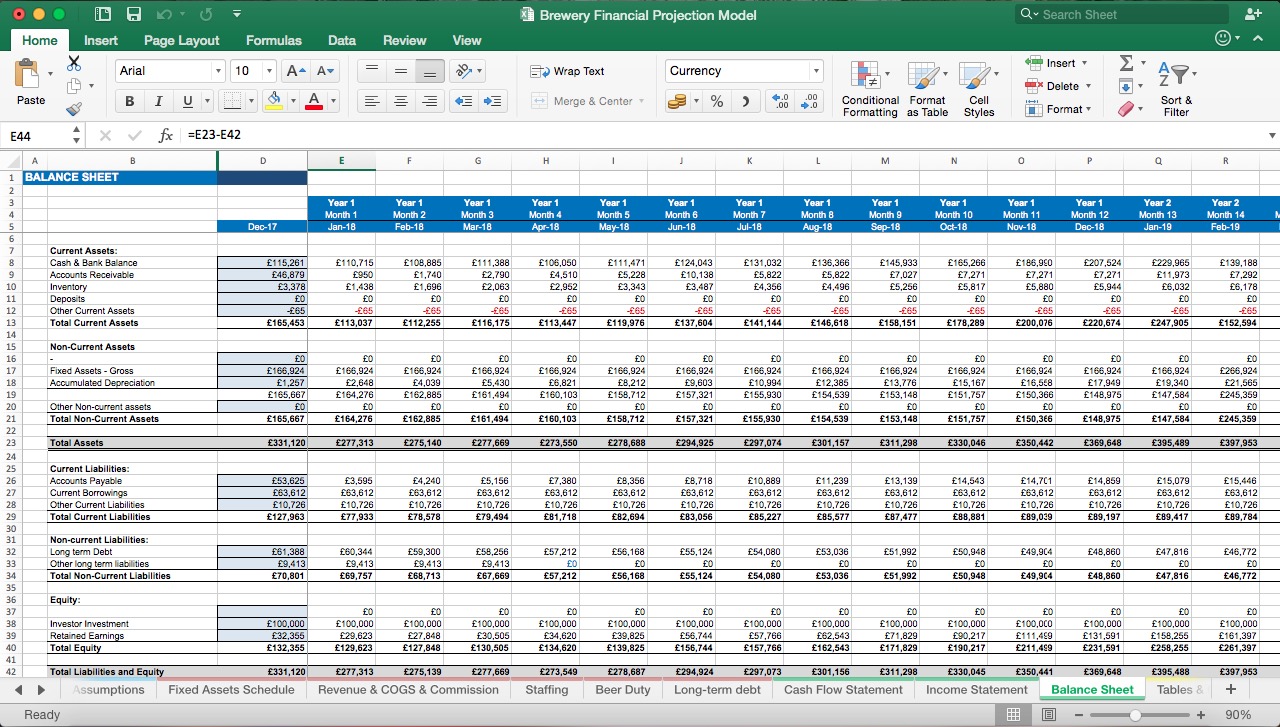Open the Review ribbon tab
The width and height of the screenshot is (1280, 727).
404,40
